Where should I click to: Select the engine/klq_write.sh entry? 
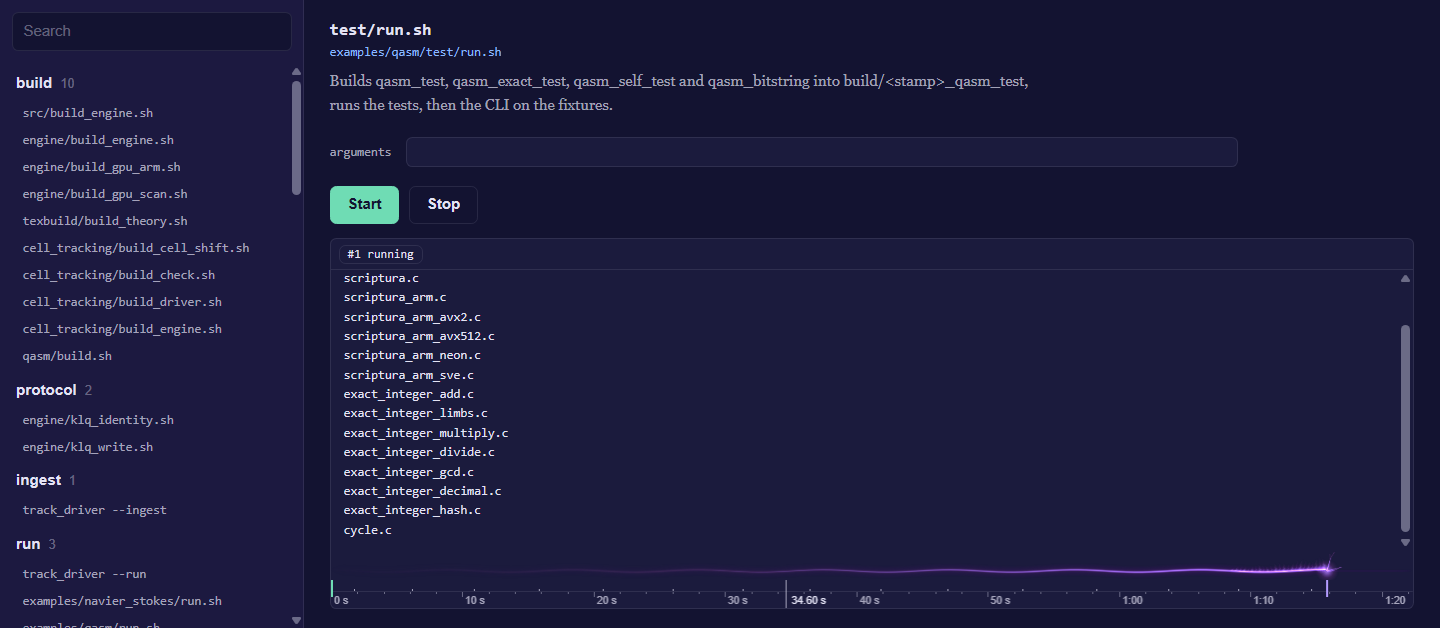(x=87, y=447)
